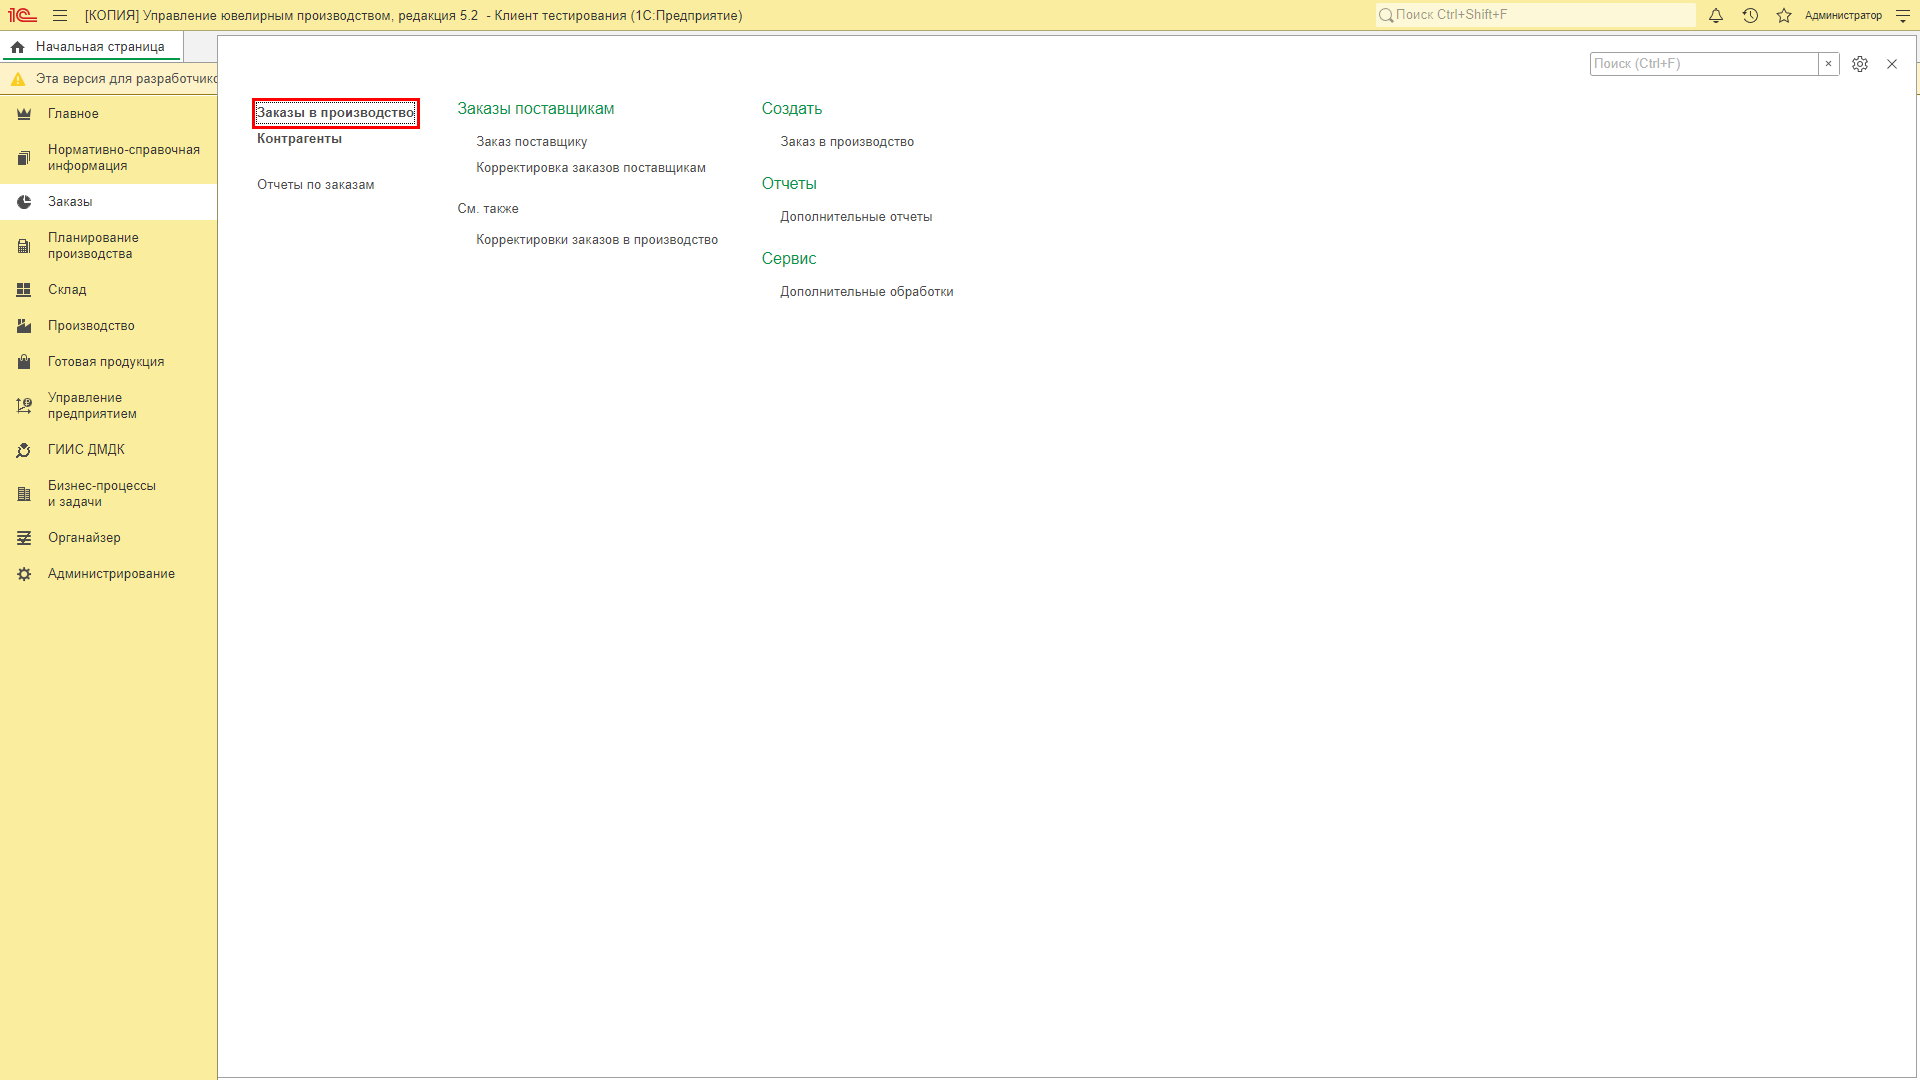Open the ГИИС ДМДК section
This screenshot has width=1920, height=1080.
tap(108, 450)
